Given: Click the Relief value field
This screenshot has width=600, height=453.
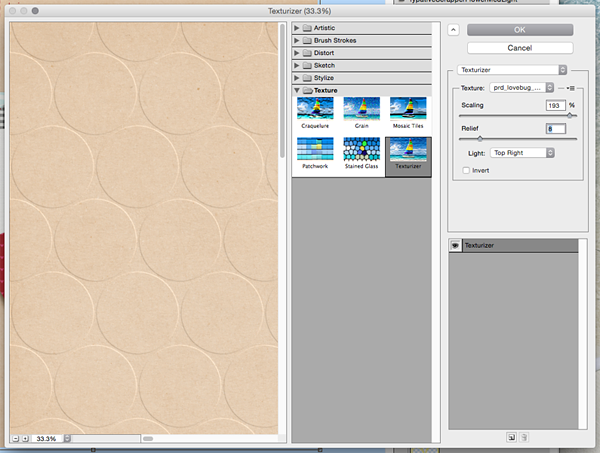Looking at the screenshot, I should (x=556, y=129).
